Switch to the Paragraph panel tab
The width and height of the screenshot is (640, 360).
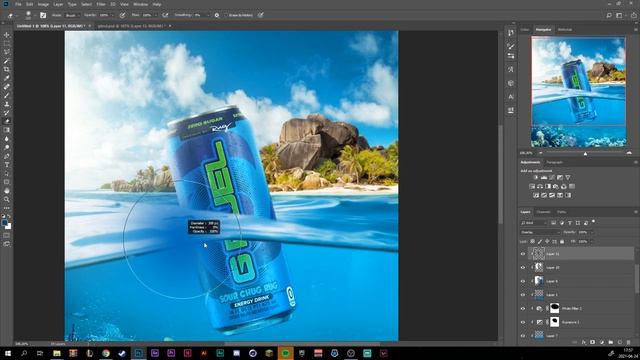(555, 162)
